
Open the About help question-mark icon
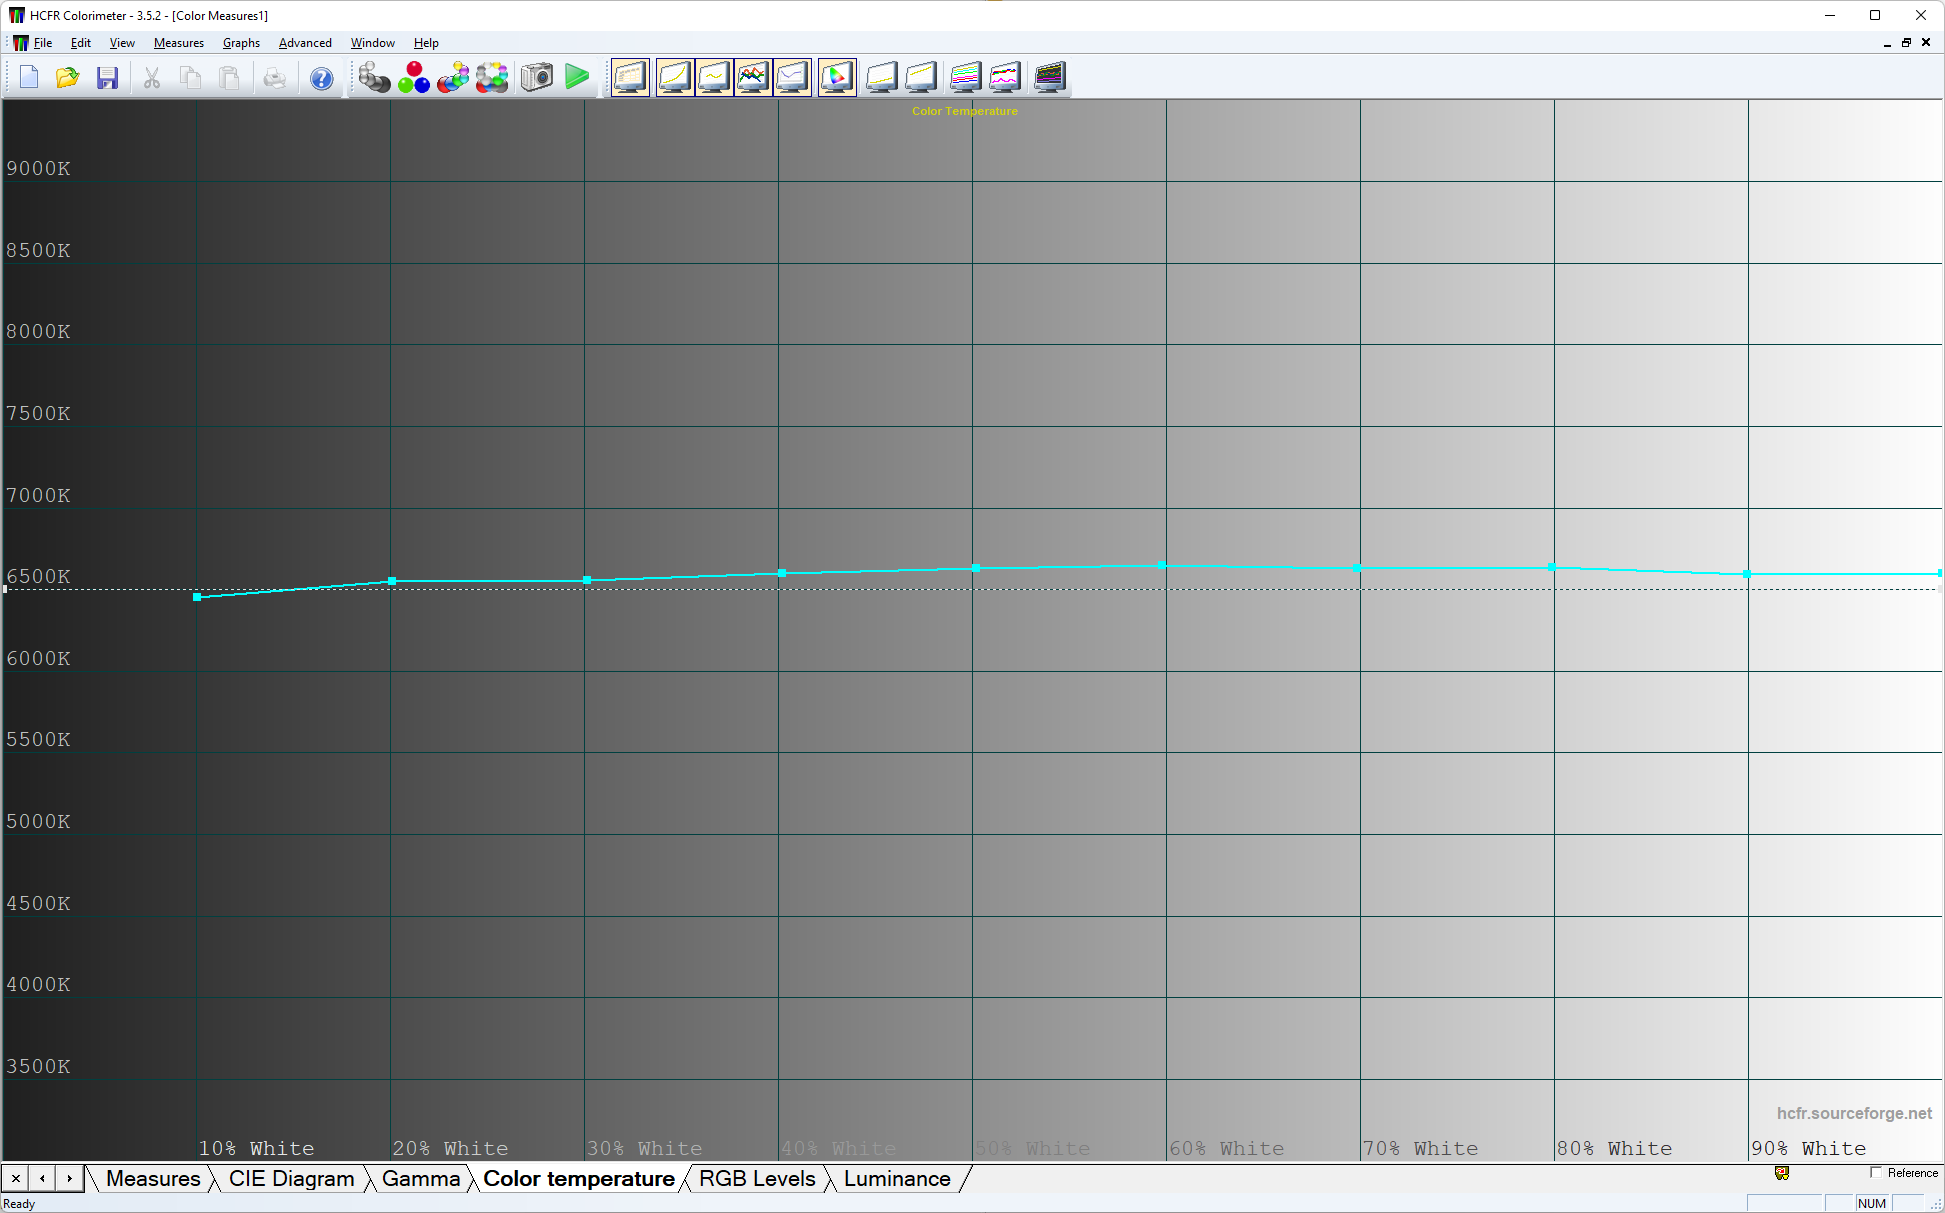pyautogui.click(x=321, y=77)
